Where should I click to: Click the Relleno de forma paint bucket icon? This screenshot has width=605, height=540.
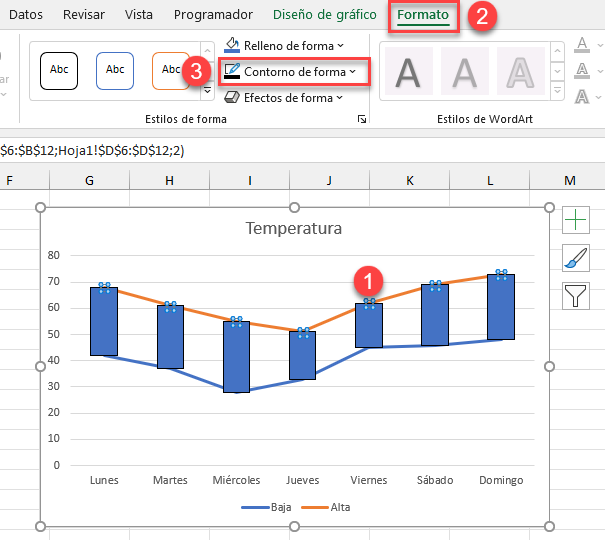click(232, 45)
